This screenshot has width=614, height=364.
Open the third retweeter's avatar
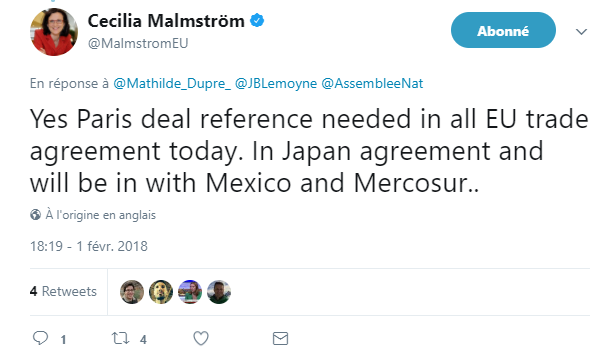(190, 292)
